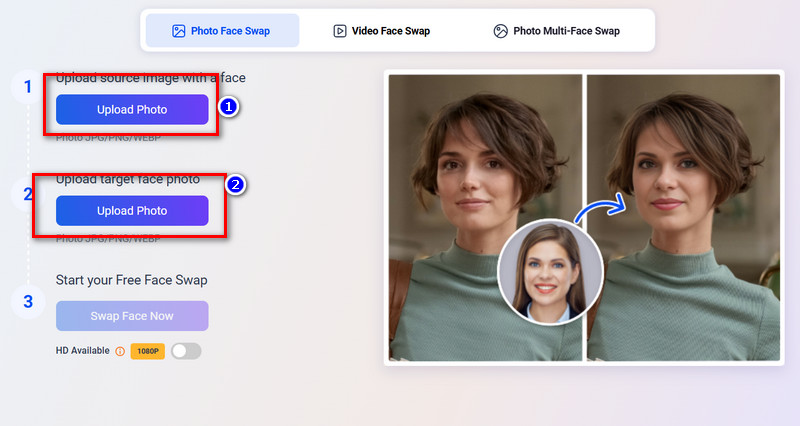Select the circular target face thumbnail
This screenshot has width=800, height=426.
[x=550, y=270]
